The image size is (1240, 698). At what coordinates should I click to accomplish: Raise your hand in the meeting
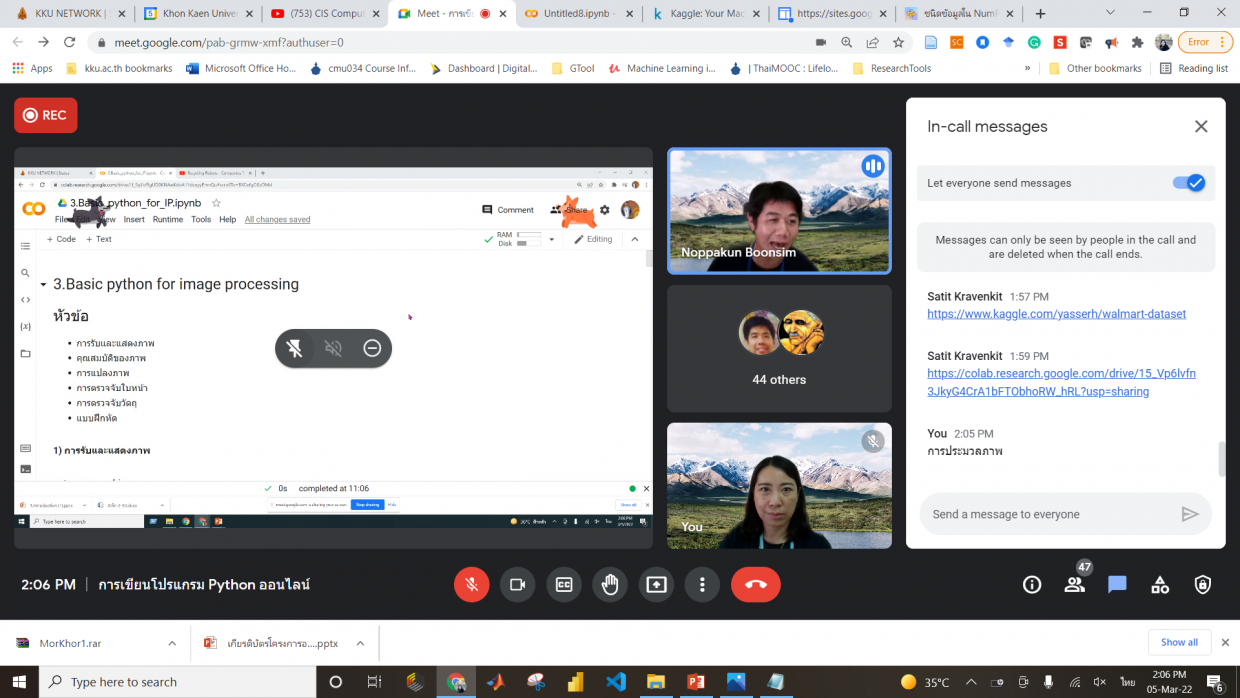pos(610,585)
